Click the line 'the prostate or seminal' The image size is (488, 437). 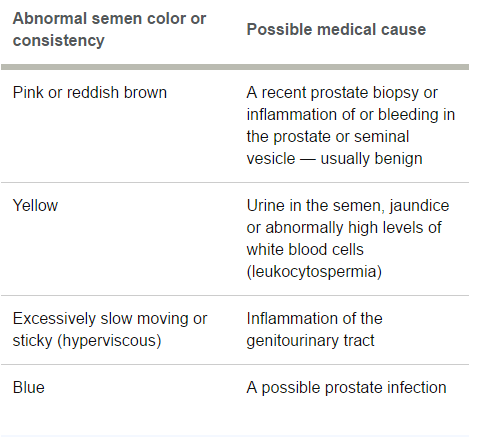(x=328, y=136)
